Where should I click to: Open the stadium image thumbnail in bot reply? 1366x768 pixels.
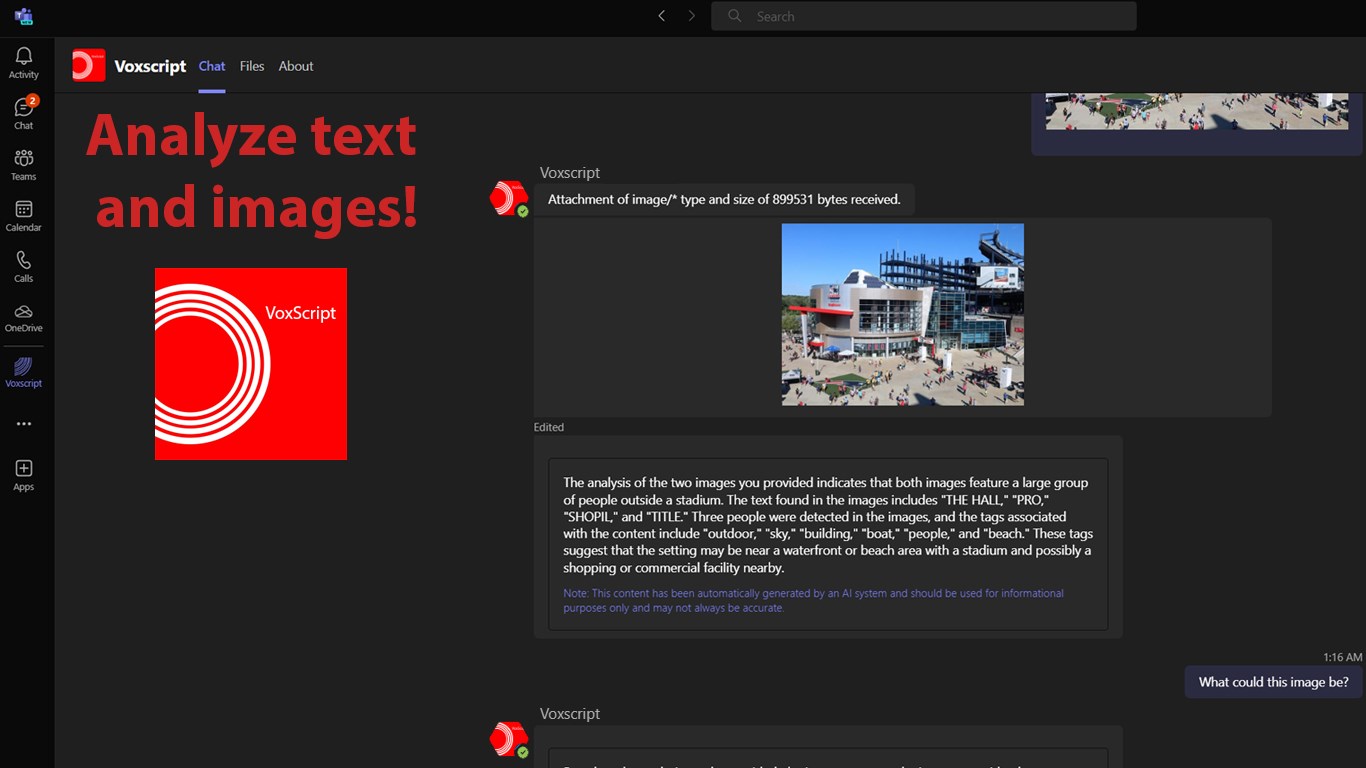click(903, 314)
